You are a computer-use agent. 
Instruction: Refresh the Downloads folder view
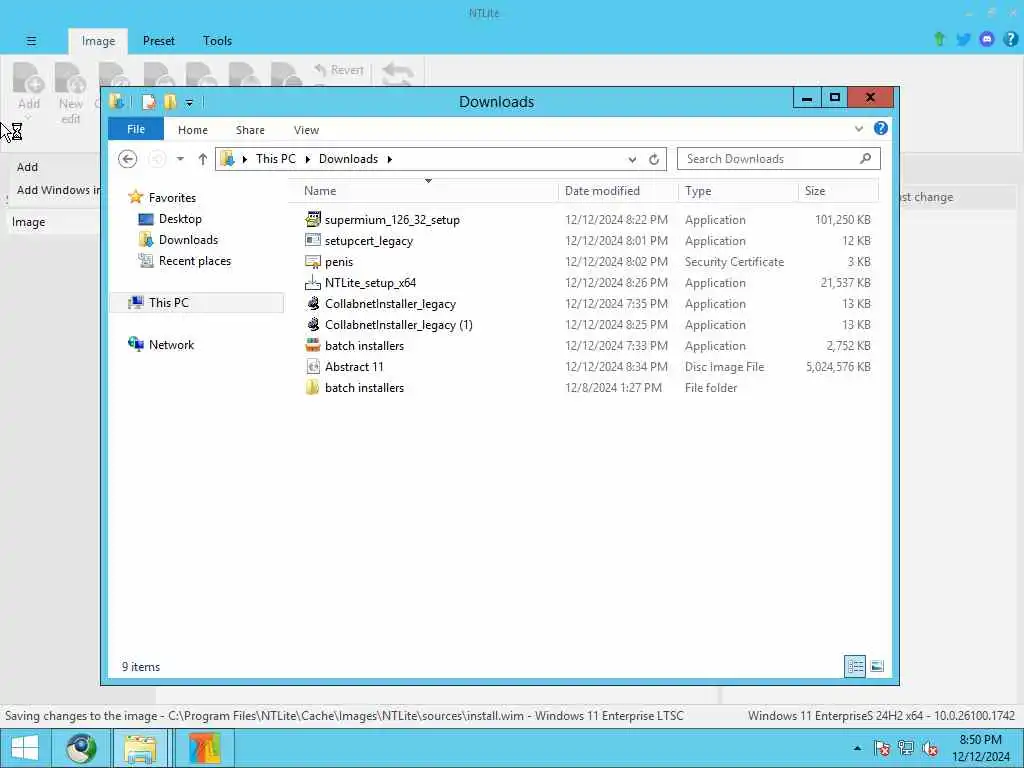click(654, 159)
